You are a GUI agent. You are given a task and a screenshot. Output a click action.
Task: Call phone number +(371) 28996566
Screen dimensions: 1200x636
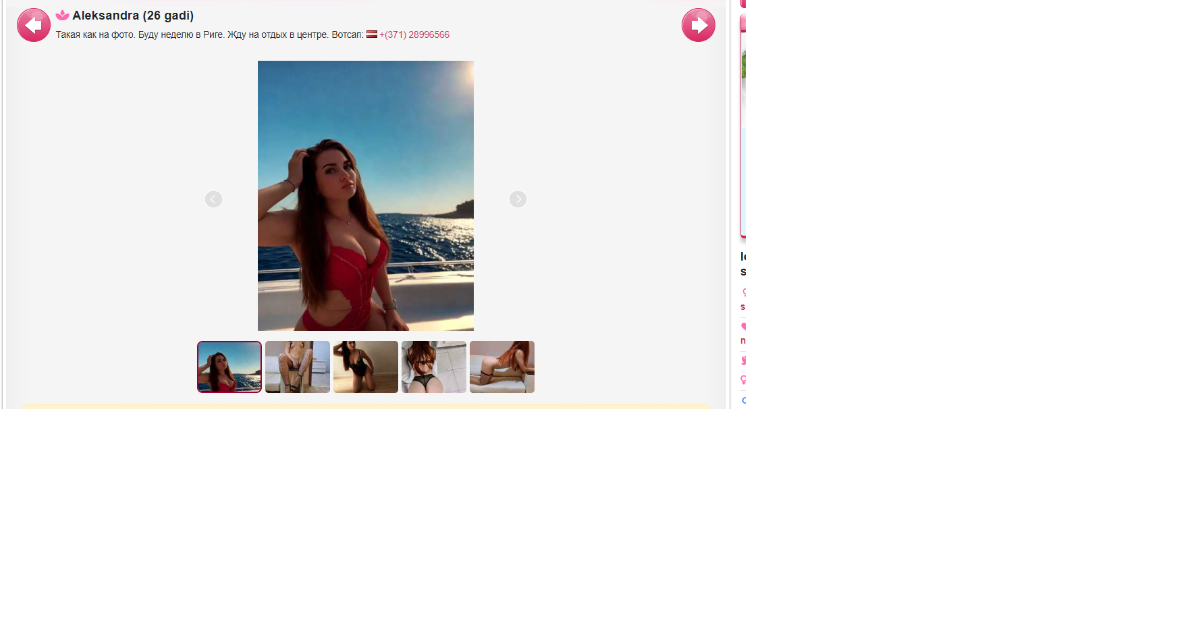click(x=414, y=35)
